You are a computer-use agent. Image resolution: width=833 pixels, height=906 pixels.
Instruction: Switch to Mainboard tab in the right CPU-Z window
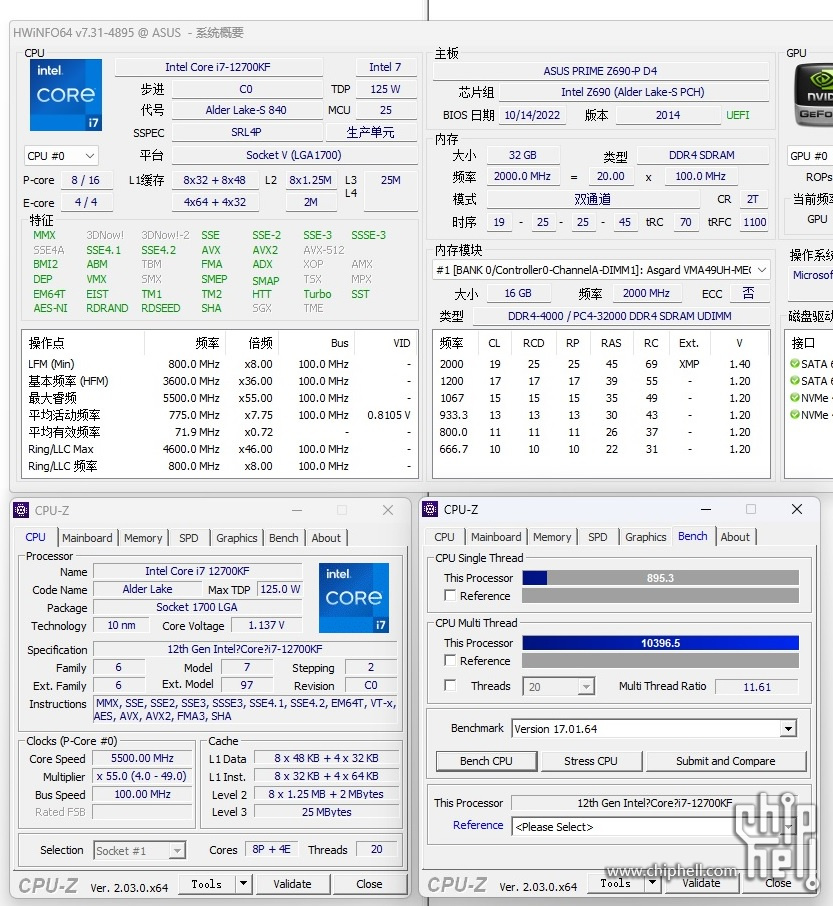click(496, 537)
